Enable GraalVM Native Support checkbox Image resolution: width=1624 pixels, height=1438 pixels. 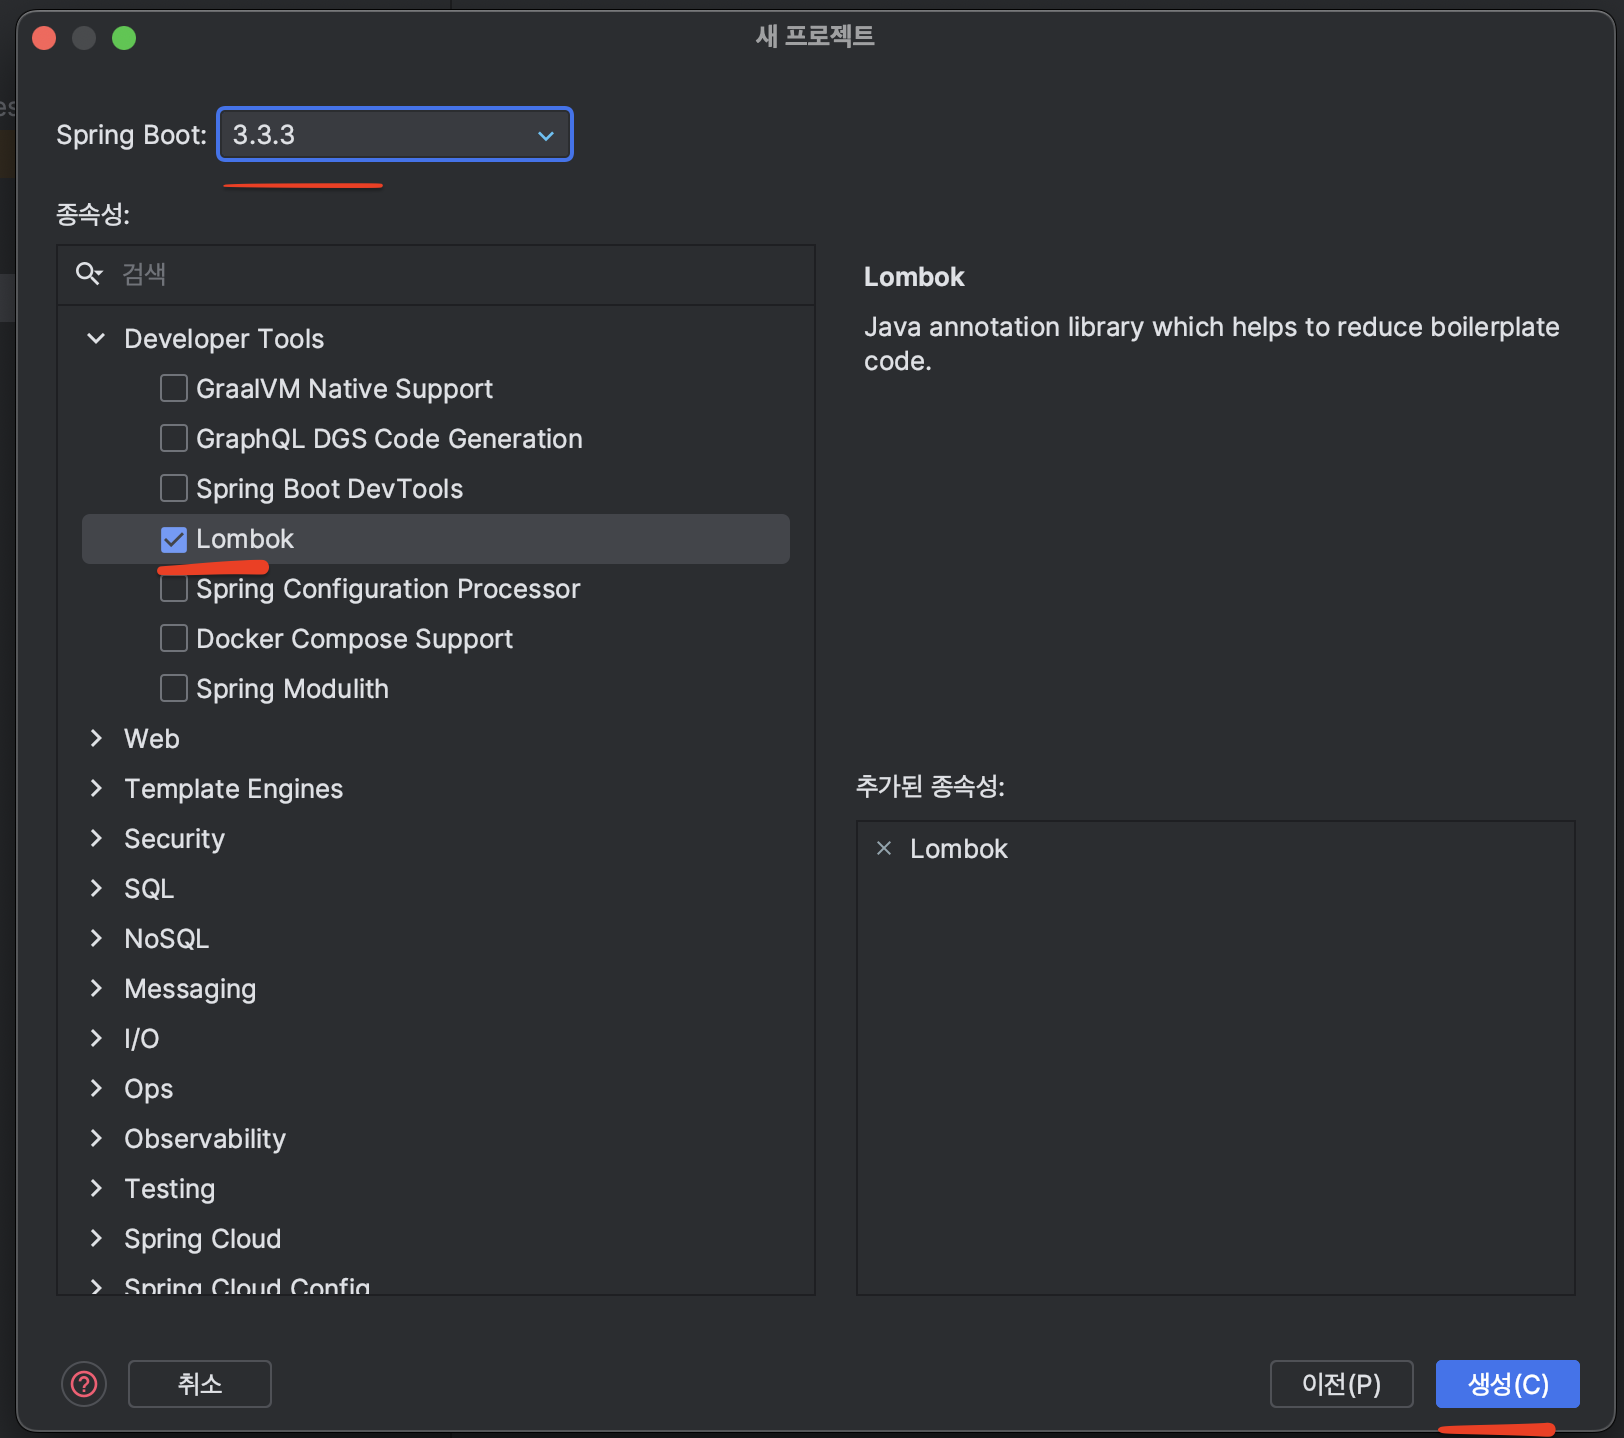174,388
